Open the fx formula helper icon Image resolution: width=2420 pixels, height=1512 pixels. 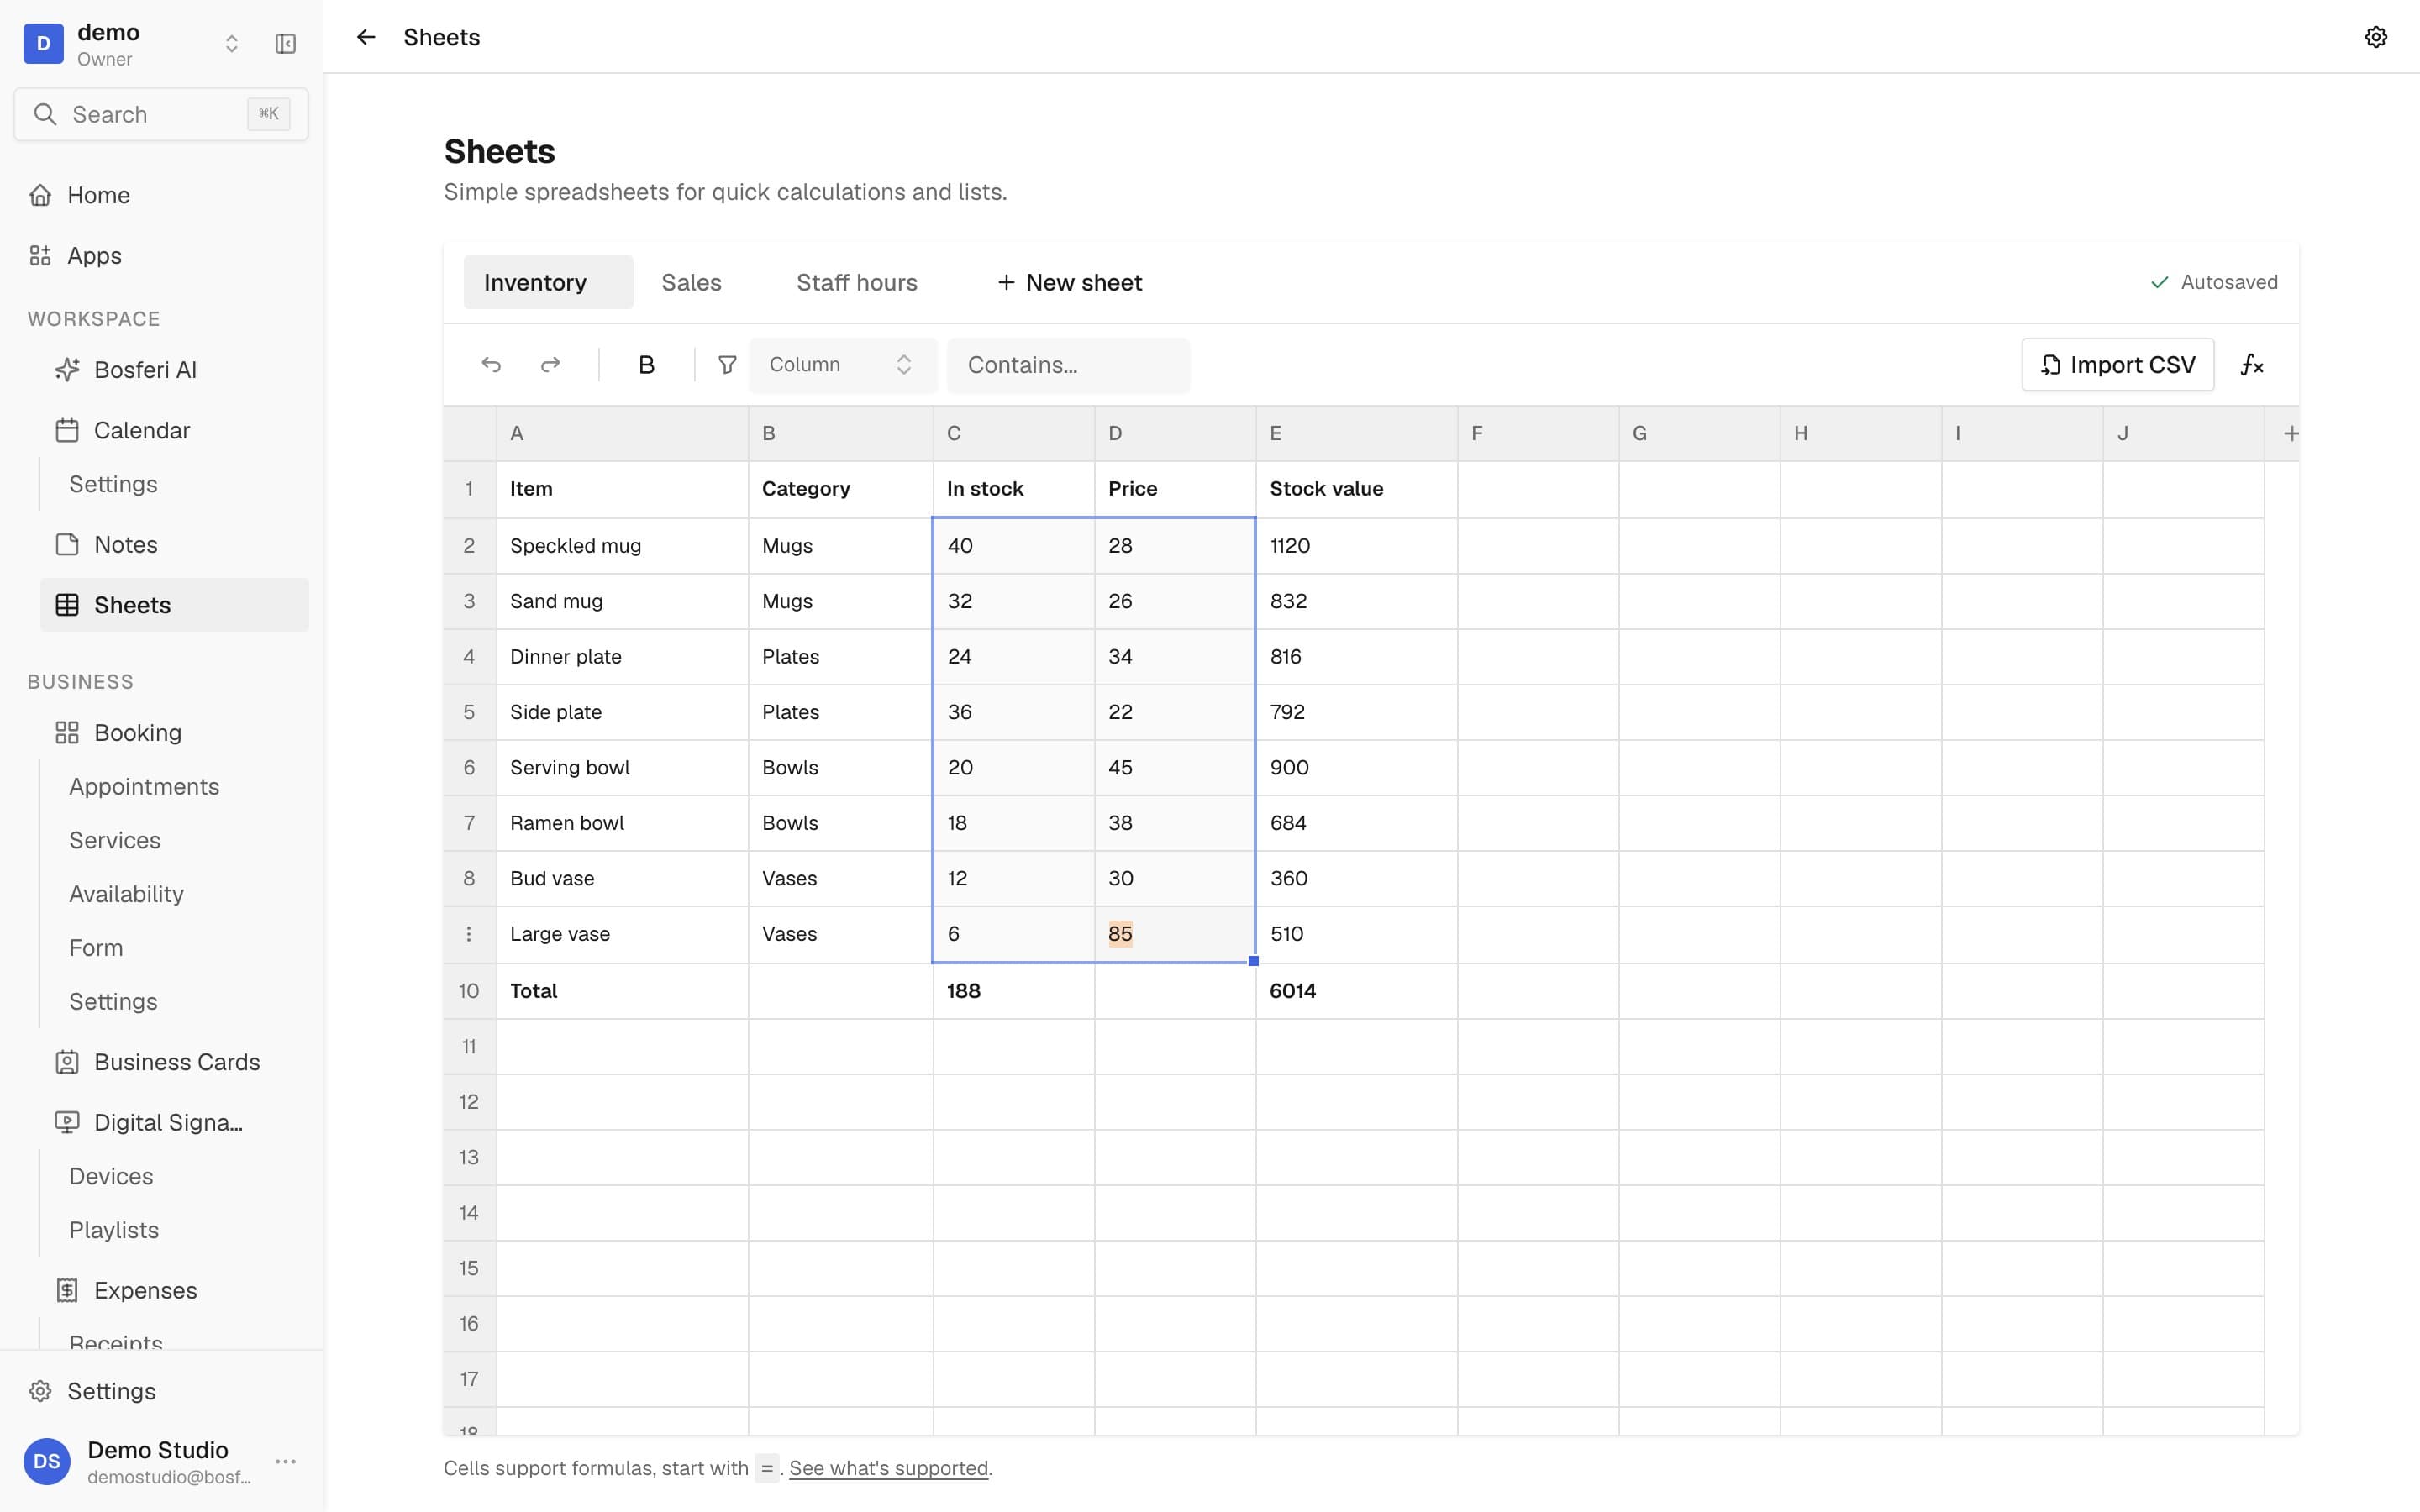(x=2251, y=365)
